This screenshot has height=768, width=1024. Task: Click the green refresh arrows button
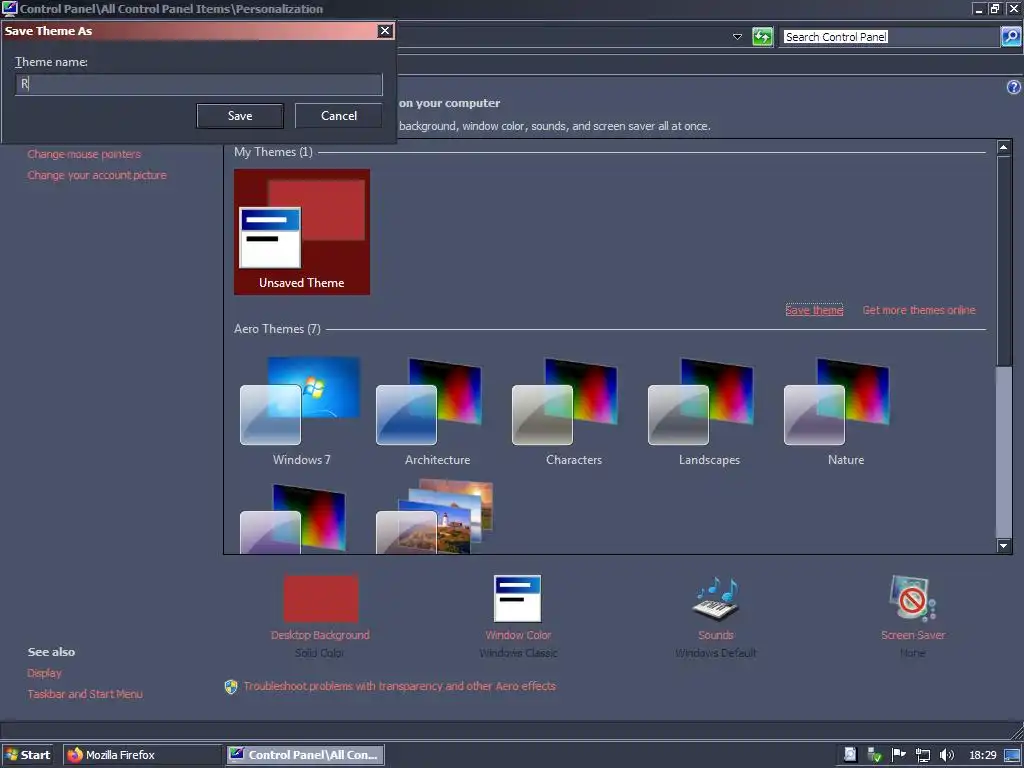coord(762,37)
